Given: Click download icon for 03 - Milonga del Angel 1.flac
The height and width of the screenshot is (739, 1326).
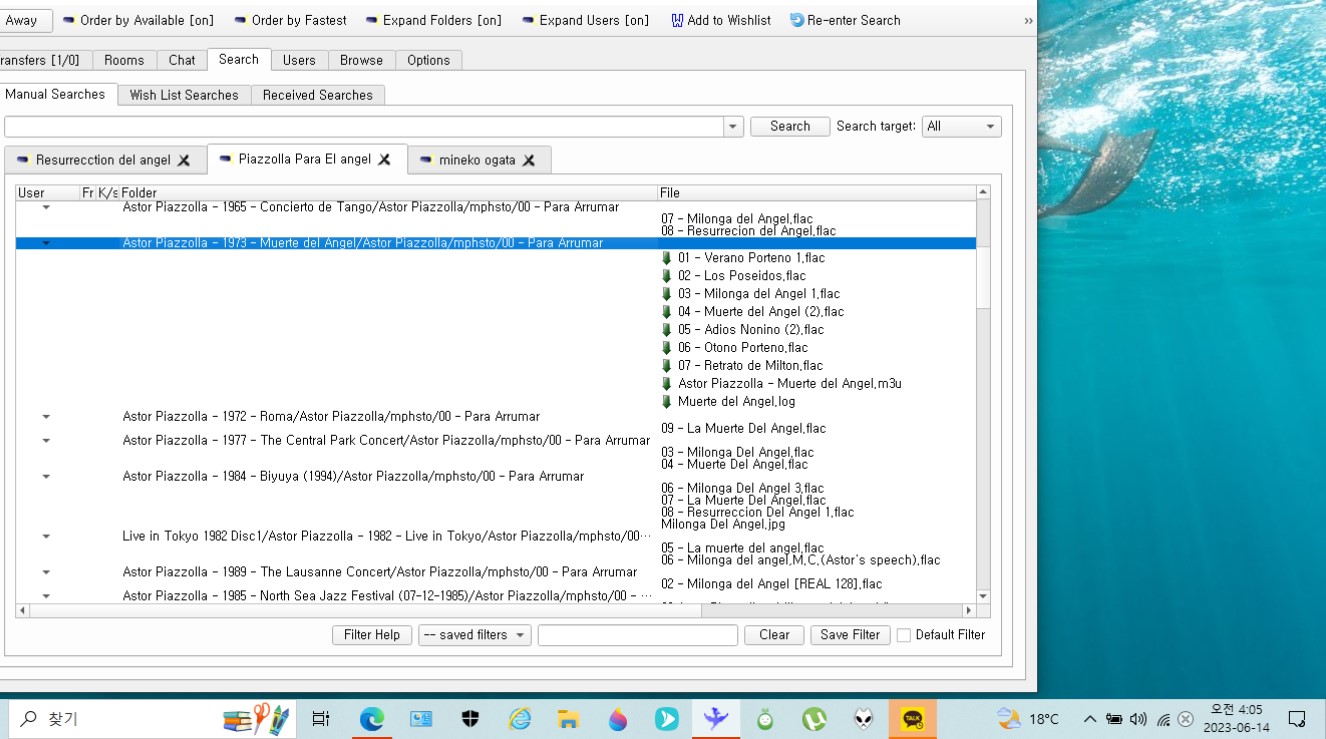Looking at the screenshot, I should (x=667, y=294).
